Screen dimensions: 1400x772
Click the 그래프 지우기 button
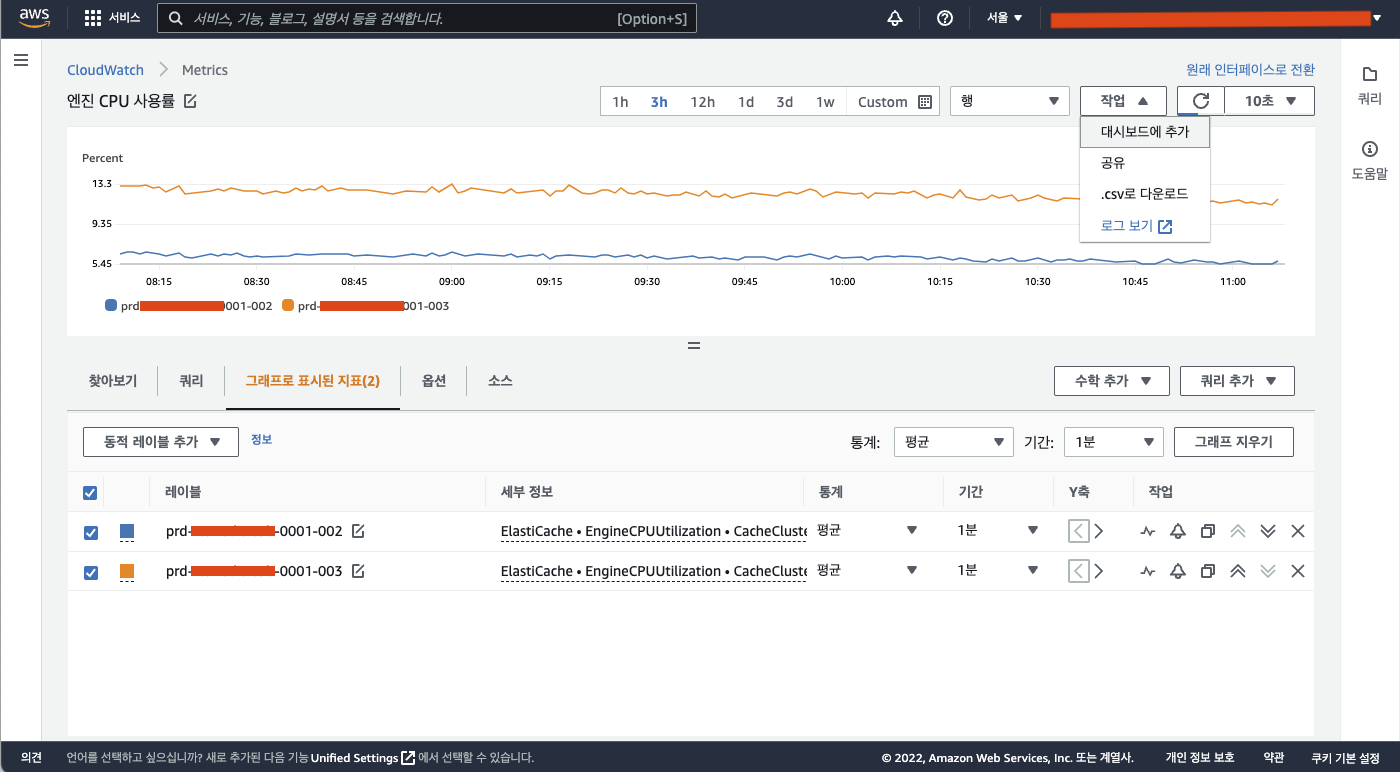(x=1234, y=442)
